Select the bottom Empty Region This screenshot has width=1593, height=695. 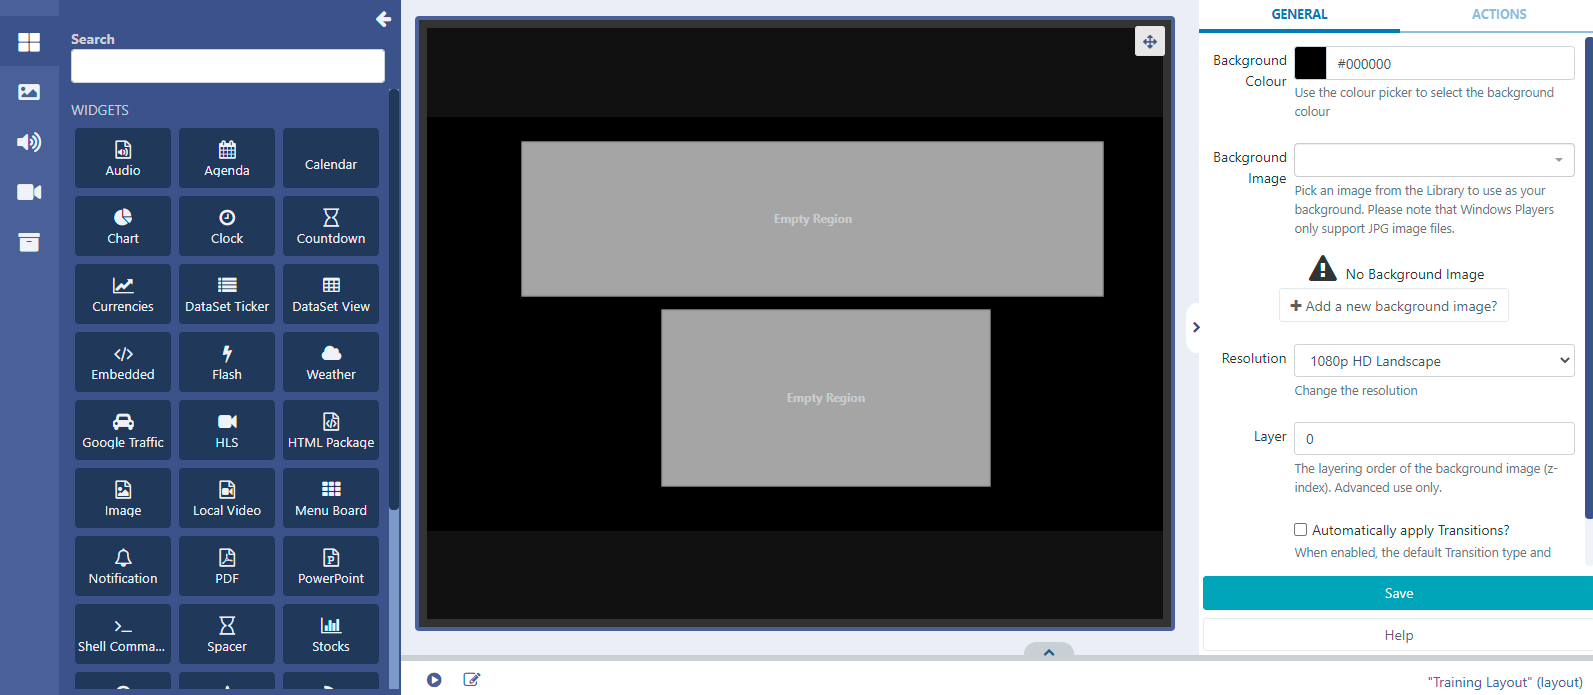(826, 398)
